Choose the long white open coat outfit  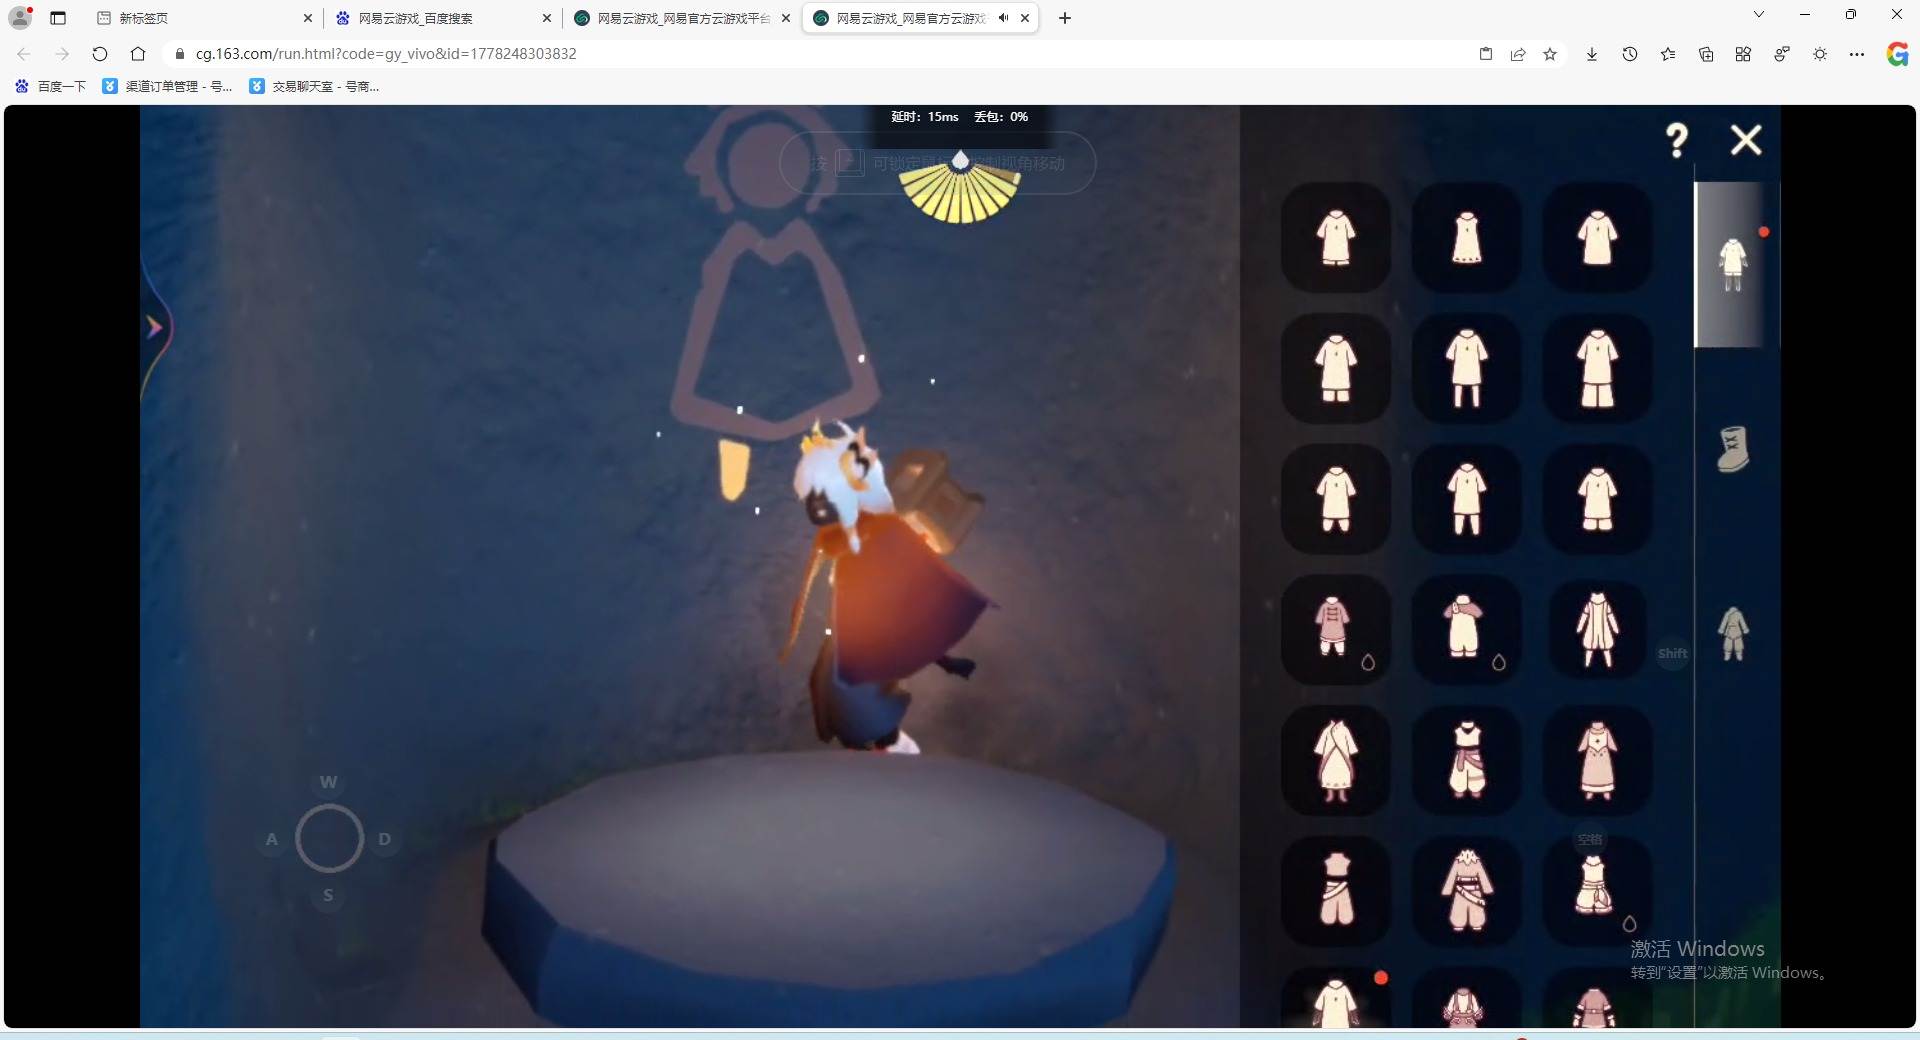(x=1598, y=629)
